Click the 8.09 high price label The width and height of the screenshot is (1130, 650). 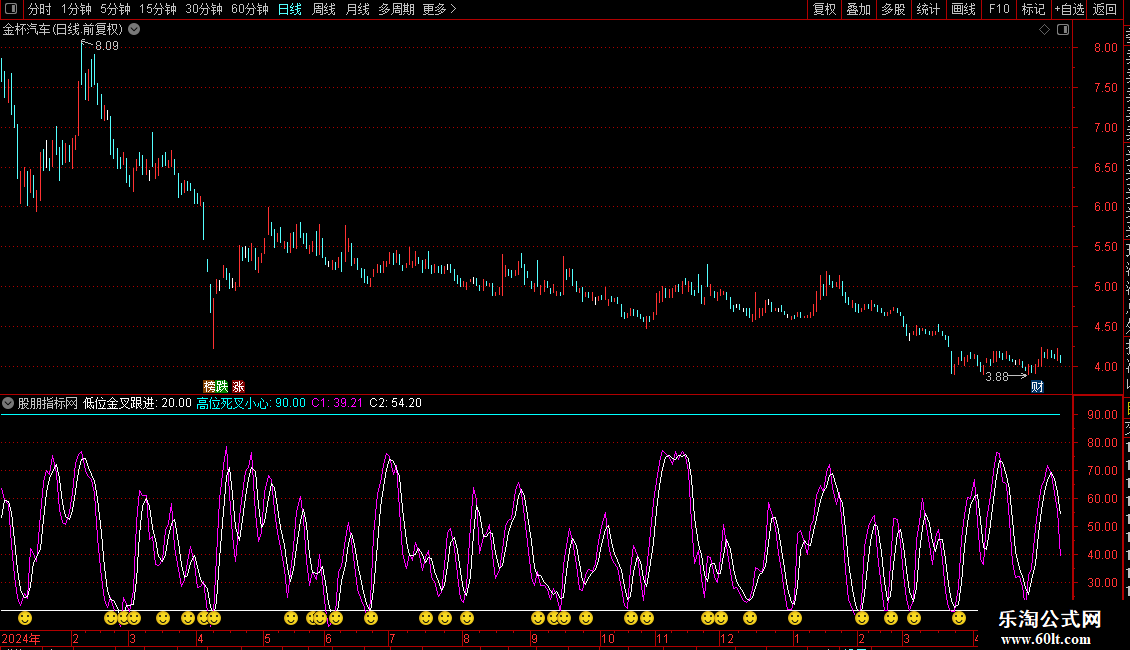pos(107,46)
